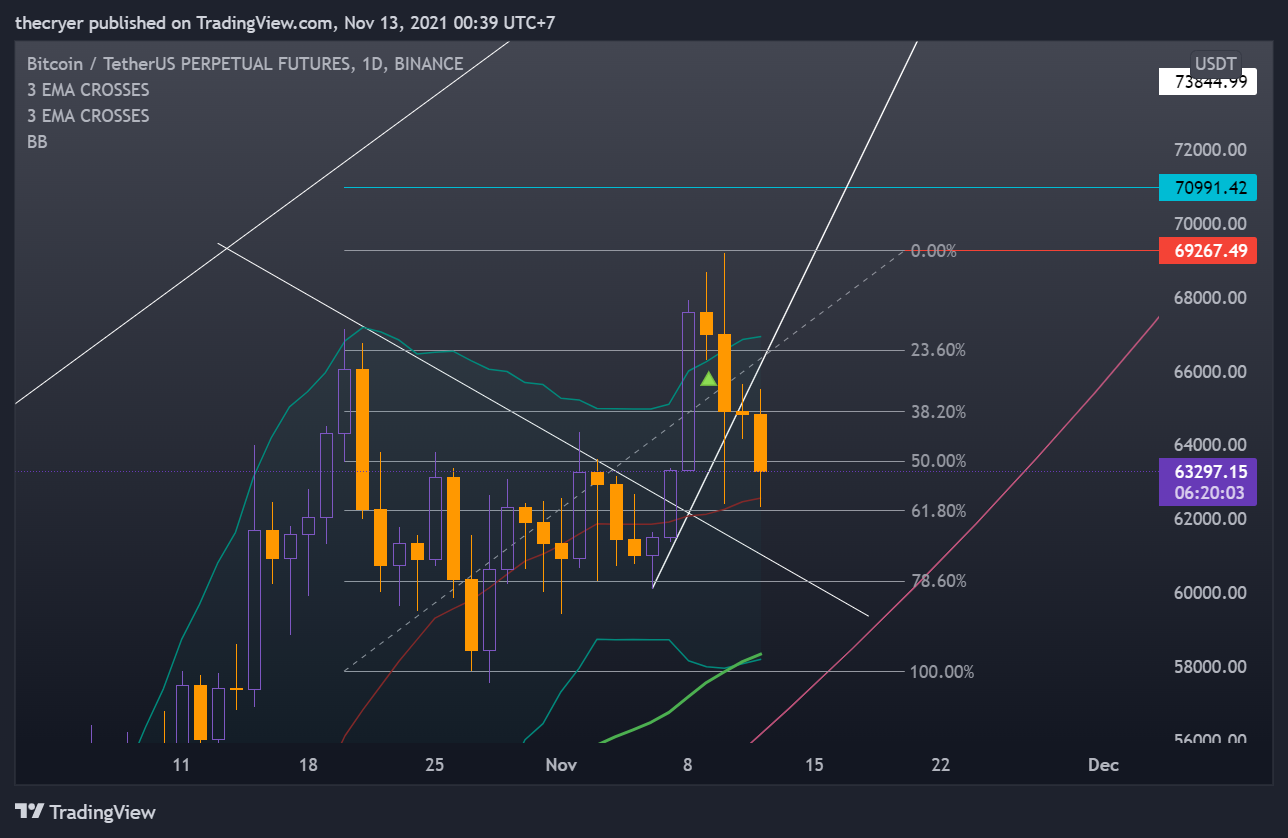Click the 66000.00 price axis value
The height and width of the screenshot is (838, 1288).
click(x=1210, y=372)
